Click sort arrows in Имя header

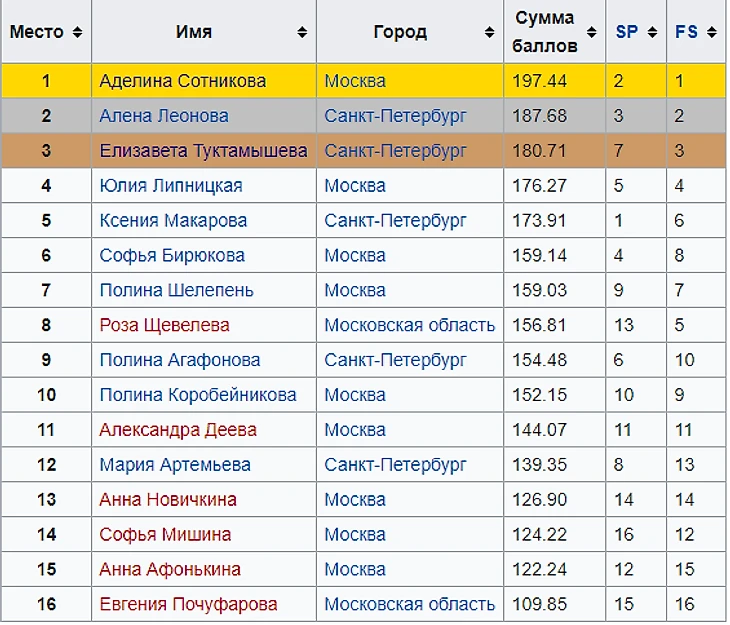coord(302,32)
